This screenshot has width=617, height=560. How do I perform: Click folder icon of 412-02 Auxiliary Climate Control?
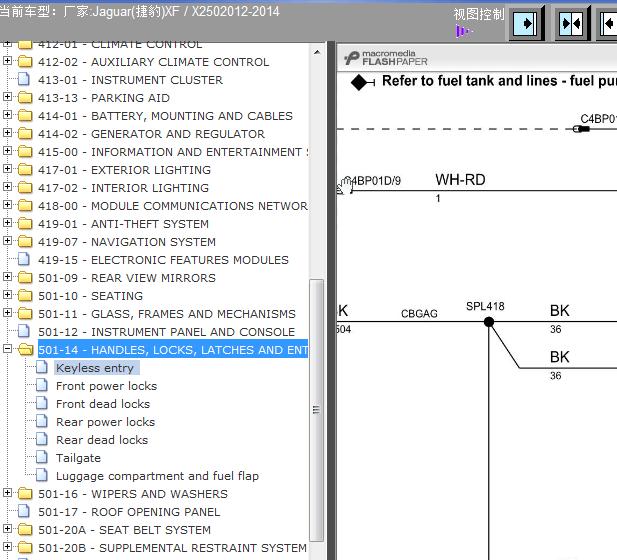26,61
